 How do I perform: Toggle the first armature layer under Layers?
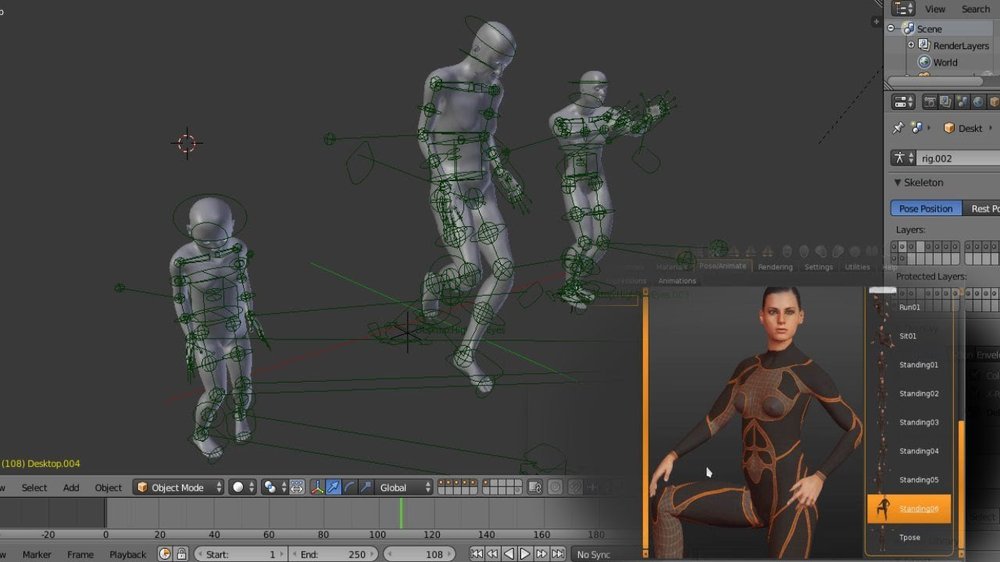pyautogui.click(x=895, y=246)
